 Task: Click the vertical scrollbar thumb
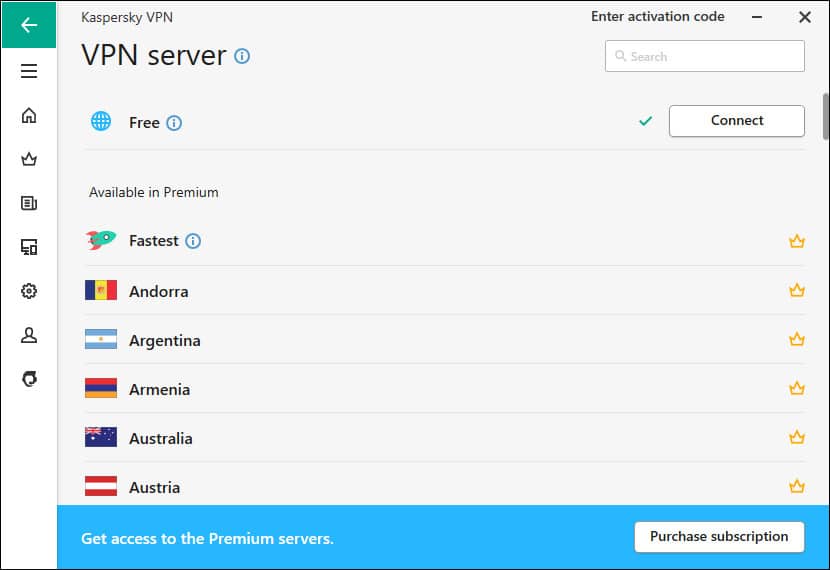[x=826, y=116]
